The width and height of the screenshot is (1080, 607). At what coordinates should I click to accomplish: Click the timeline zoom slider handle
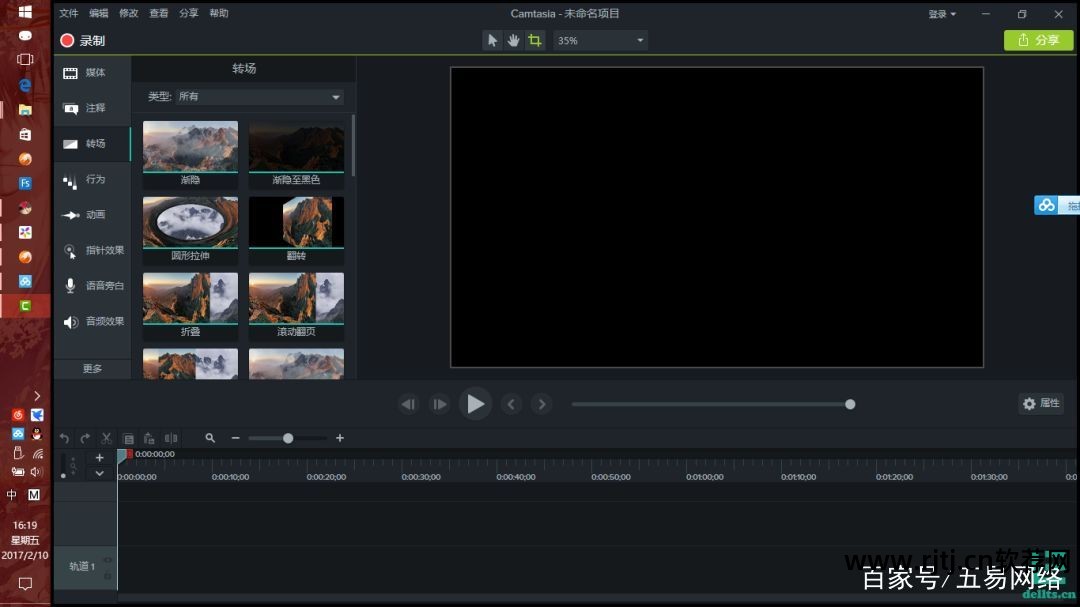coord(288,438)
